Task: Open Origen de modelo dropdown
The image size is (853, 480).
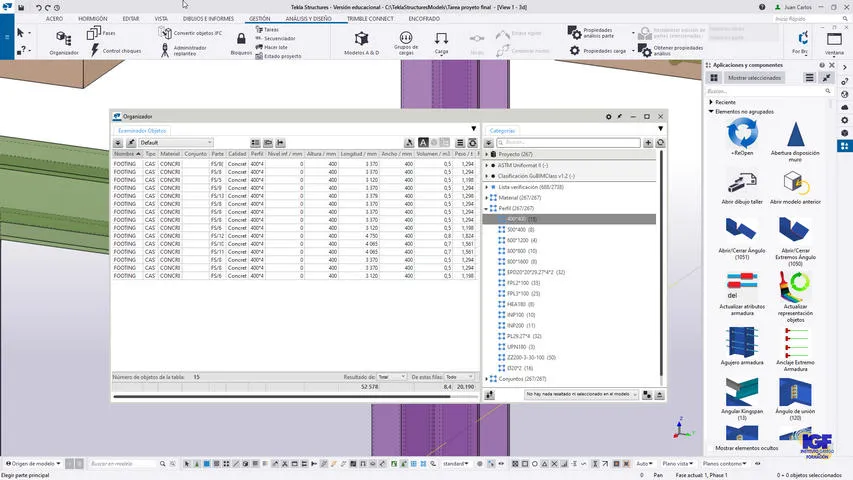Action: pyautogui.click(x=33, y=464)
